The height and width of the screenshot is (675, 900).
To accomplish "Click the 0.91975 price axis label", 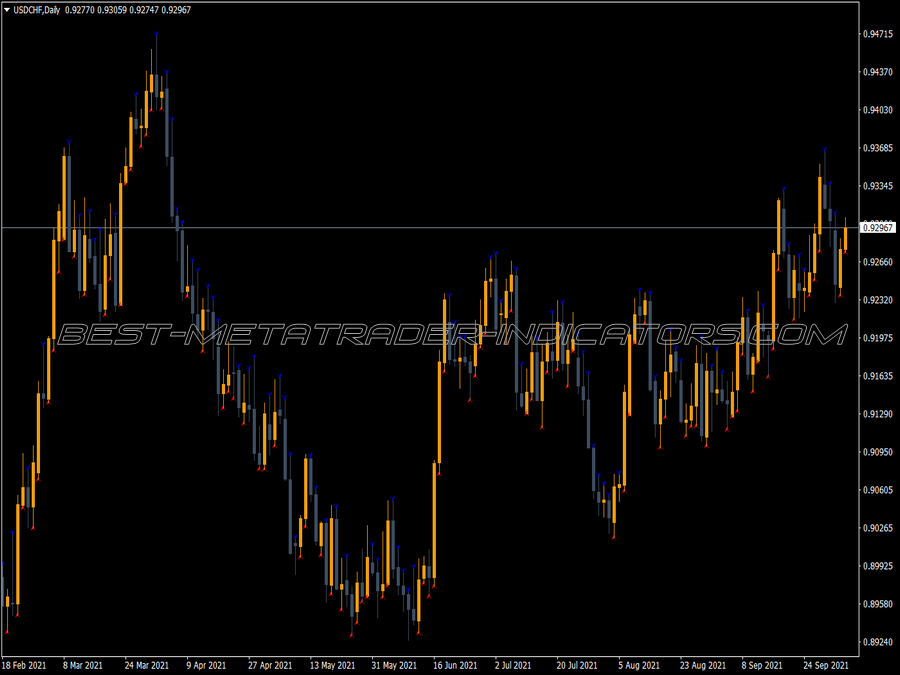I will coord(878,338).
